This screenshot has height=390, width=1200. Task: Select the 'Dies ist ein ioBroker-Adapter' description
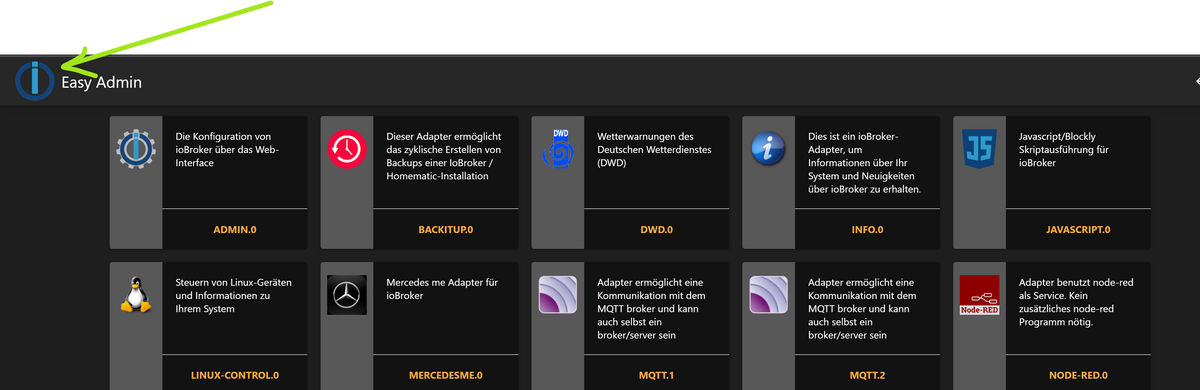point(864,162)
